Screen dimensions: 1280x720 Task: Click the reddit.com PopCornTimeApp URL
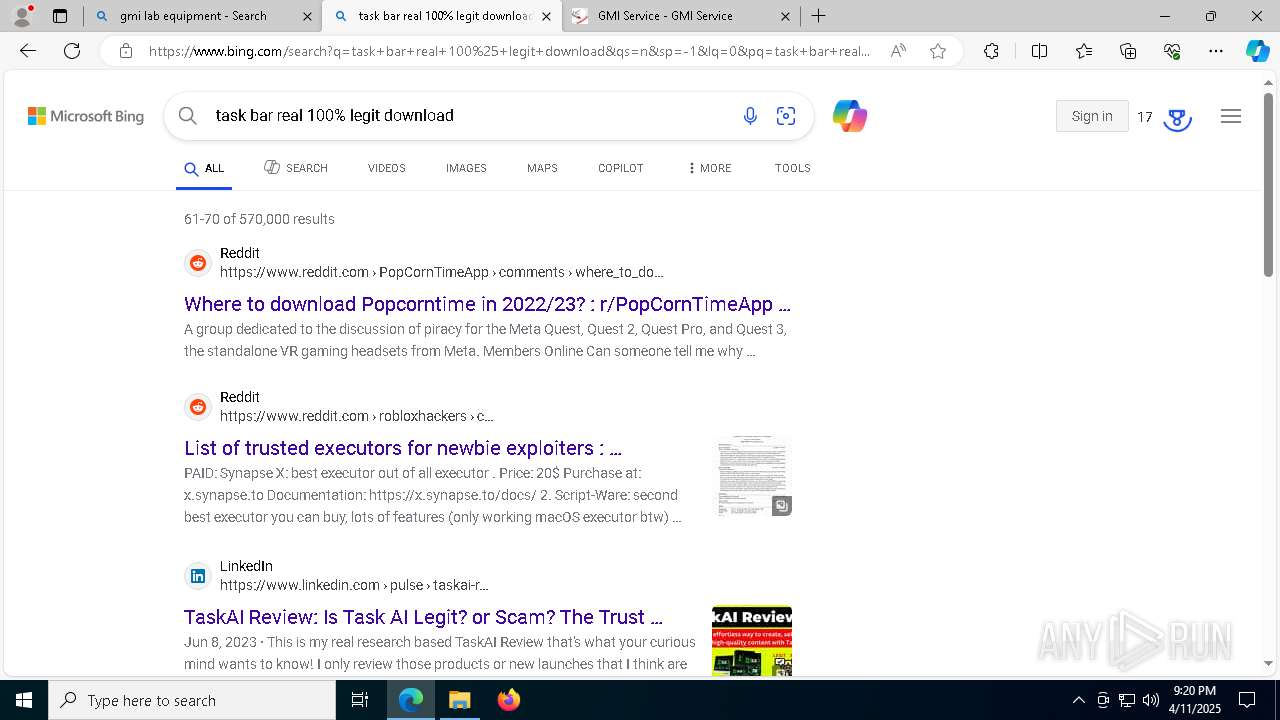point(441,272)
